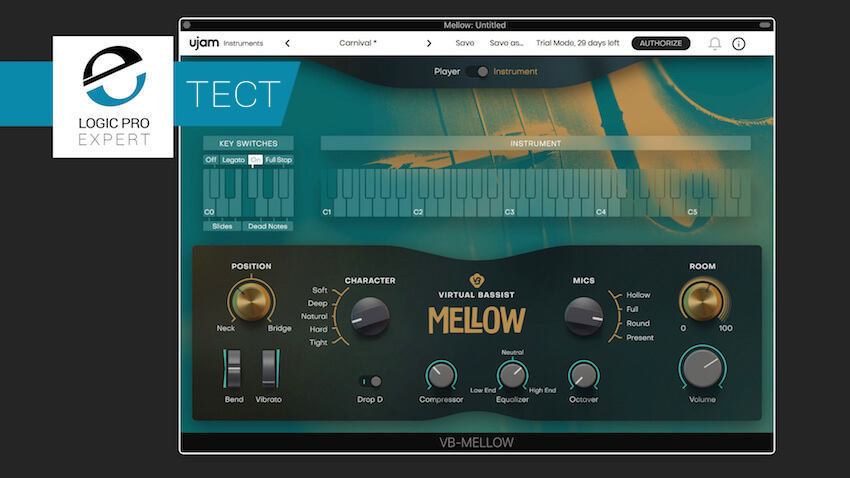Click the C2 key on instrument keyboard
The height and width of the screenshot is (478, 850).
(418, 209)
